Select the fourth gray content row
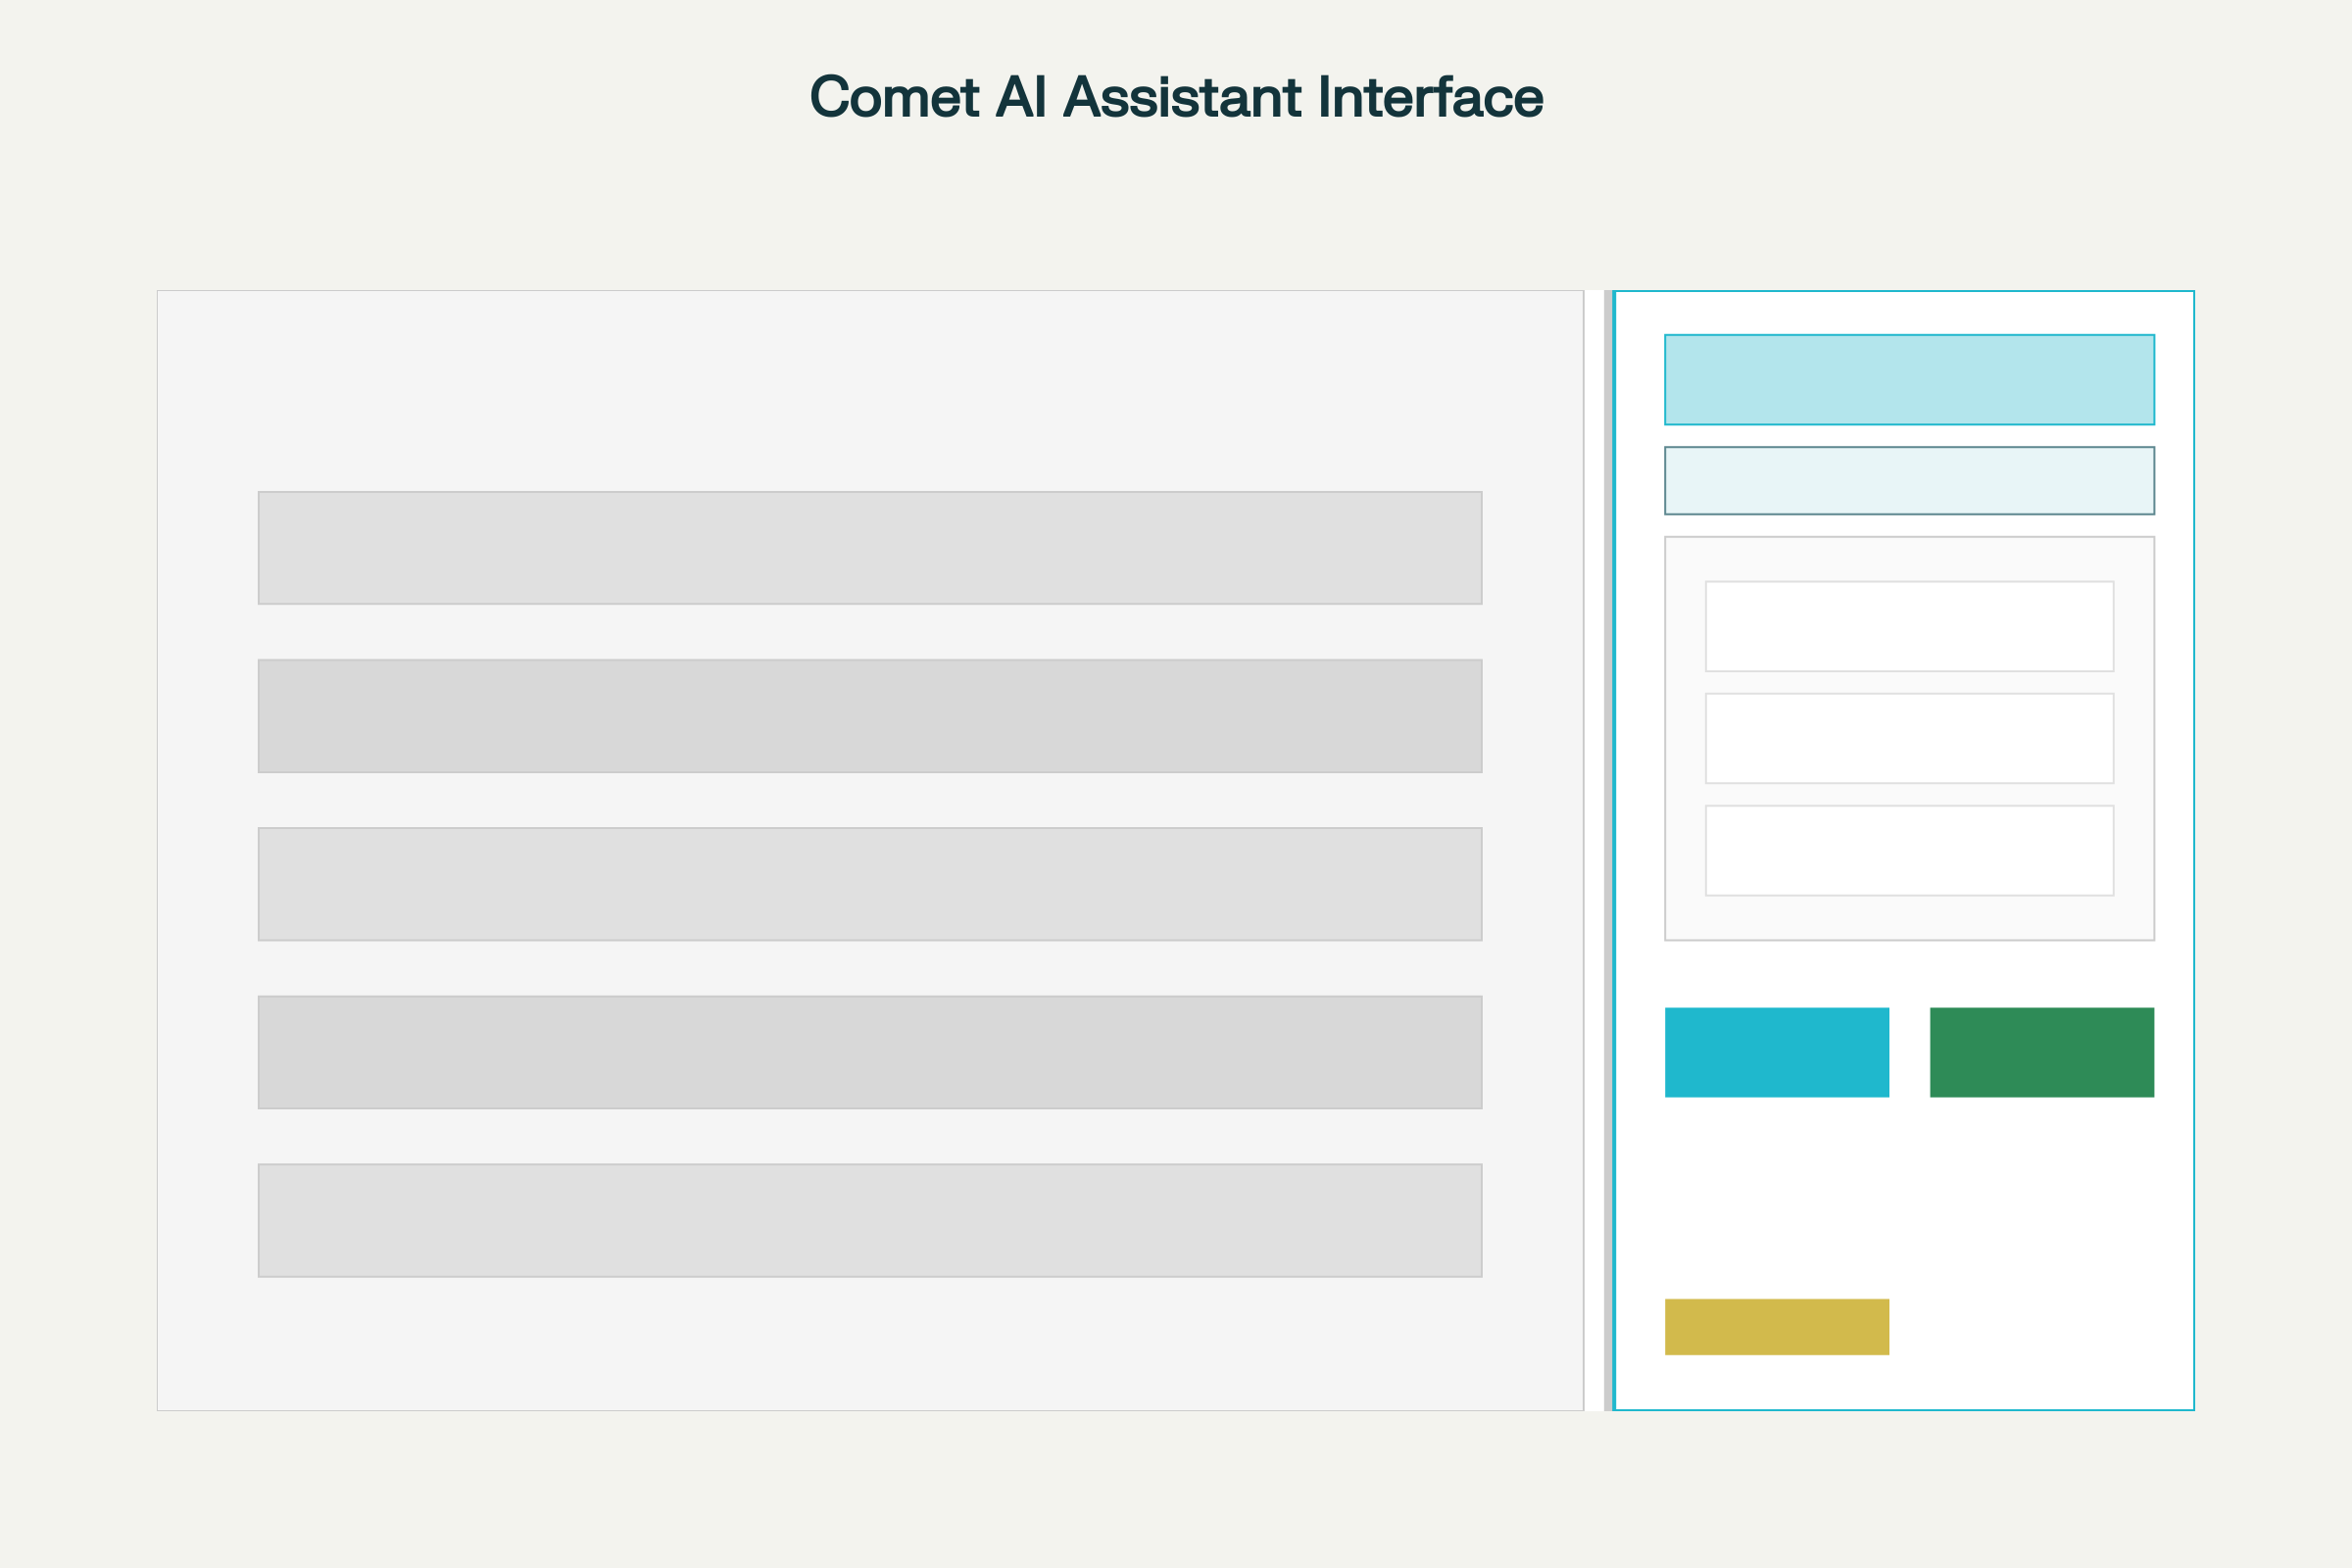Image resolution: width=2352 pixels, height=1568 pixels. click(870, 1052)
